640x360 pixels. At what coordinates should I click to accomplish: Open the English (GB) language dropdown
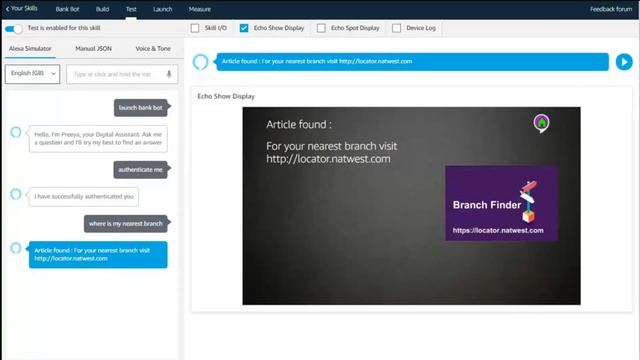(x=33, y=74)
